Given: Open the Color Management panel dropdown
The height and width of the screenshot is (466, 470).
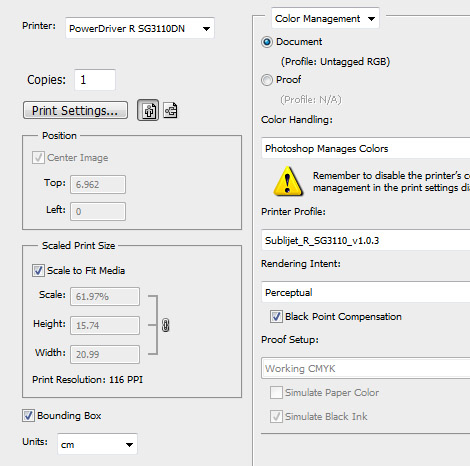Looking at the screenshot, I should [x=325, y=19].
